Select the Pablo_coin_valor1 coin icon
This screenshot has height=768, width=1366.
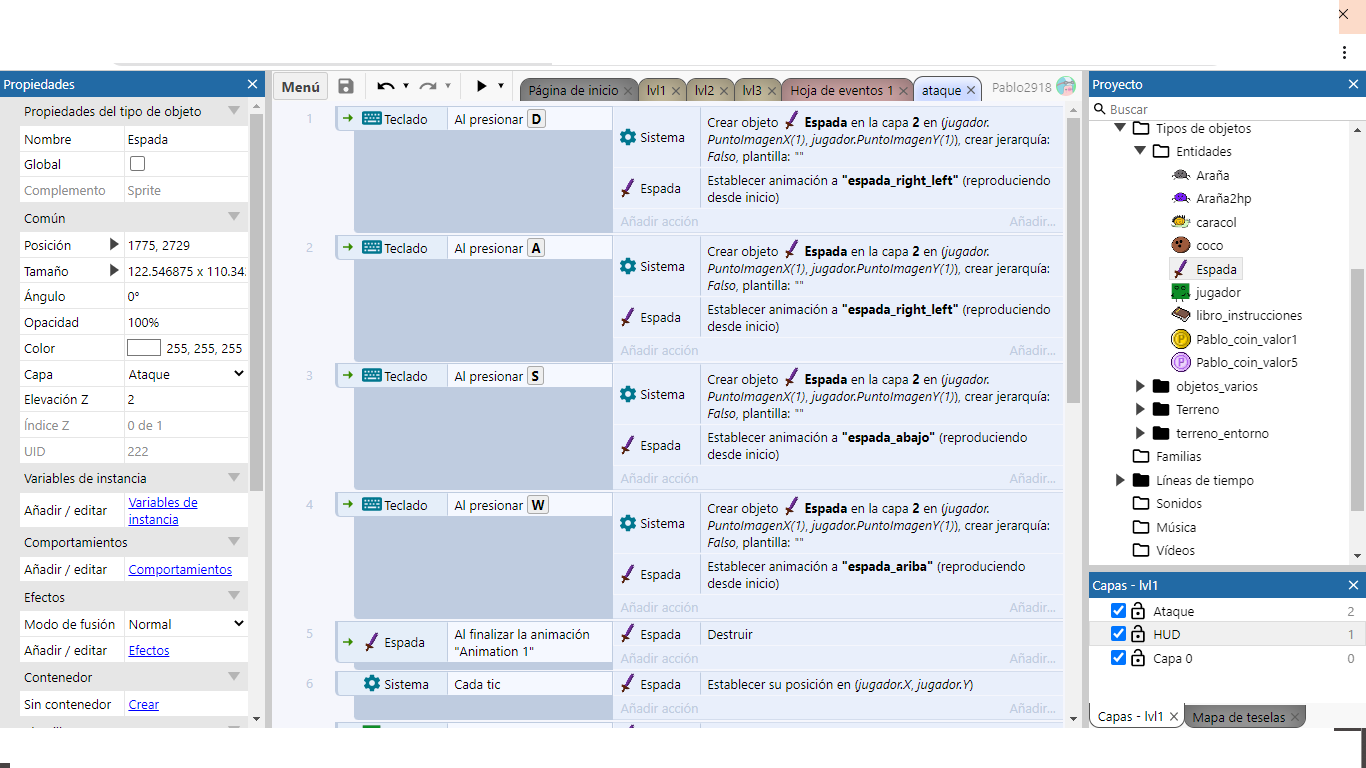1180,339
